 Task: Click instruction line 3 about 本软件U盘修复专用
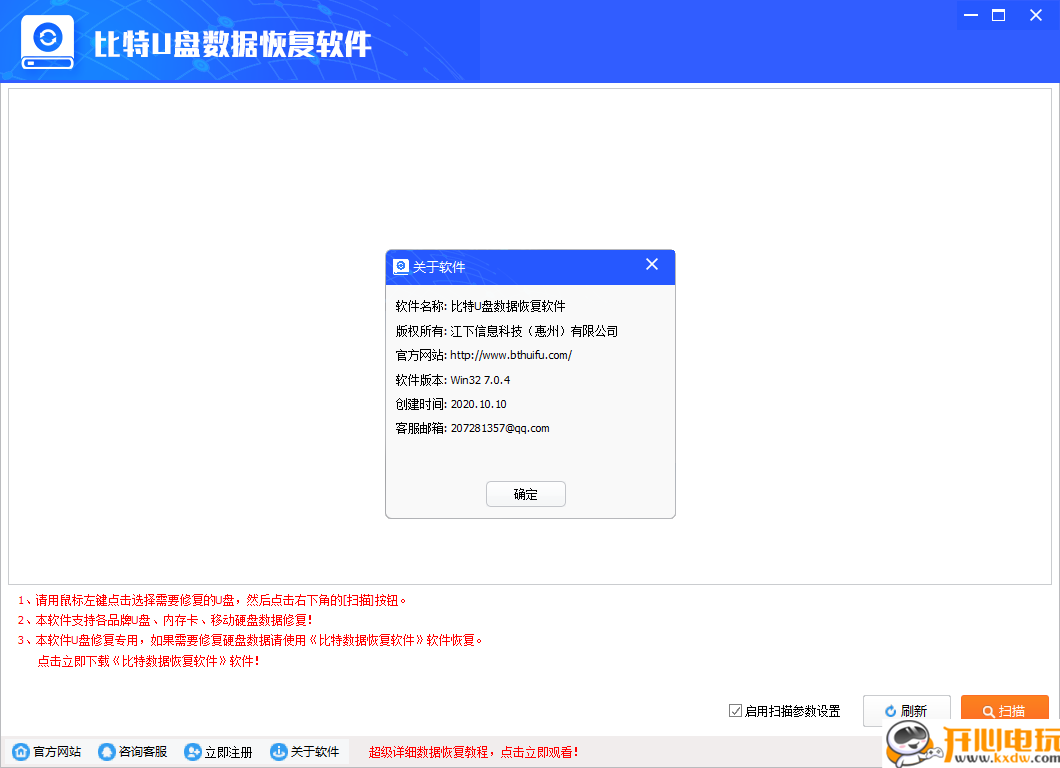coord(250,640)
